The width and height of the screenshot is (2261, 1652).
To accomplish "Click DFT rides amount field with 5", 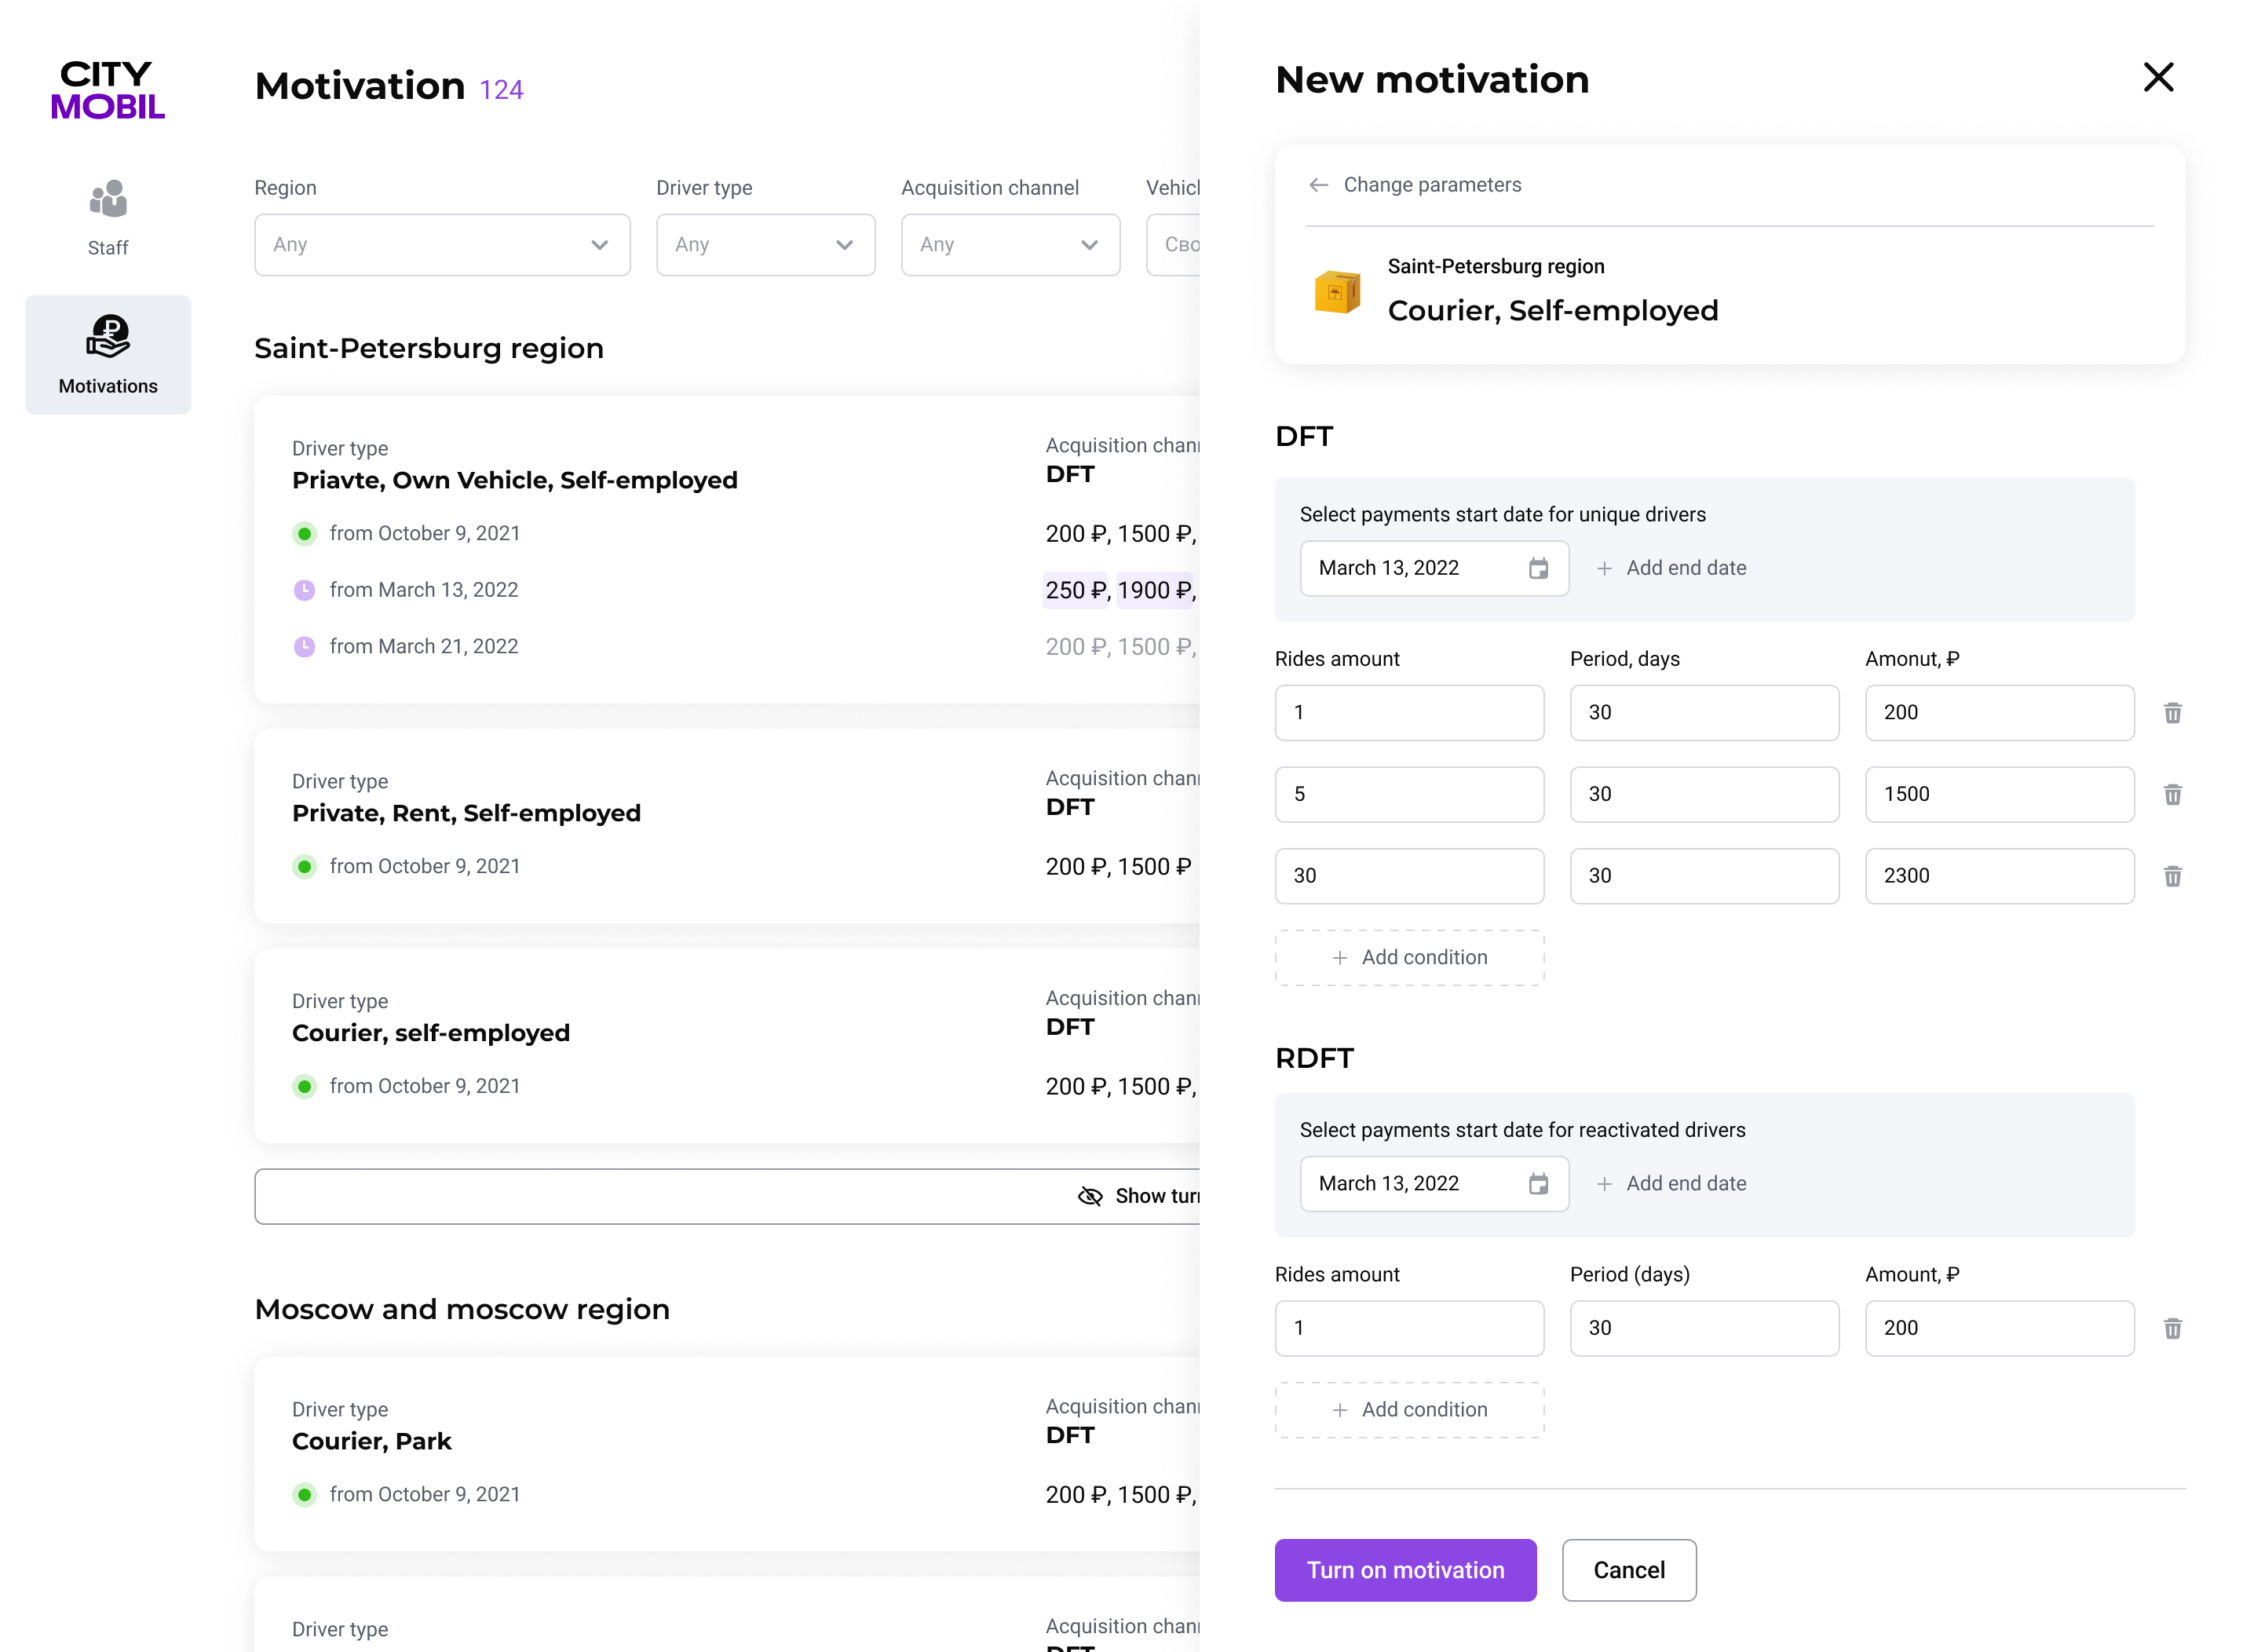I will [1409, 795].
